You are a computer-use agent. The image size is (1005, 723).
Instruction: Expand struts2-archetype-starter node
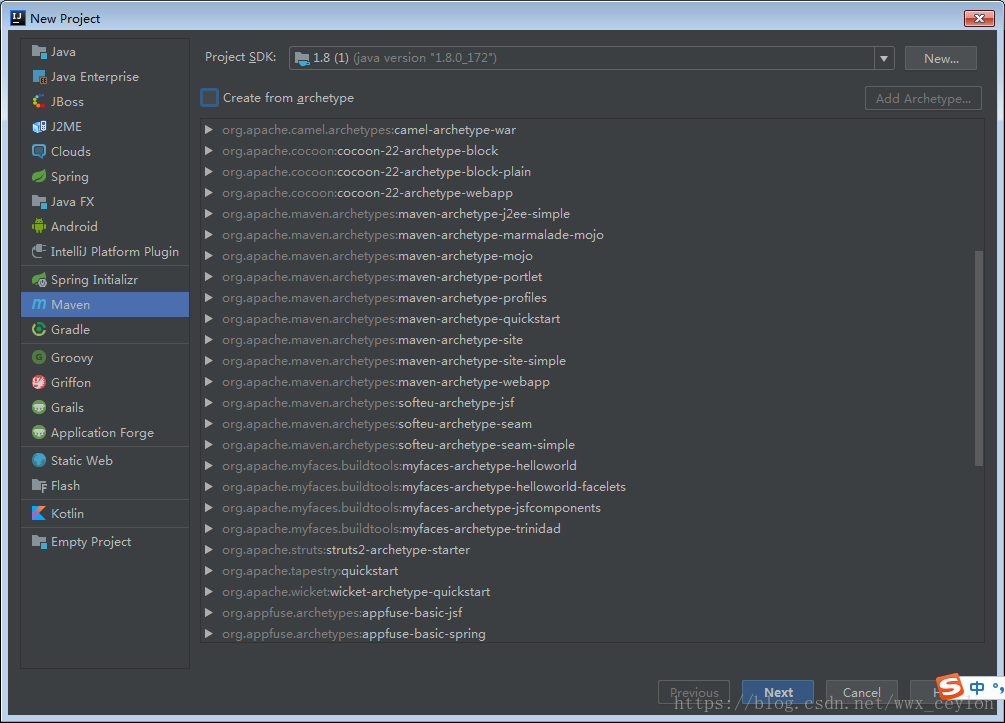(209, 550)
